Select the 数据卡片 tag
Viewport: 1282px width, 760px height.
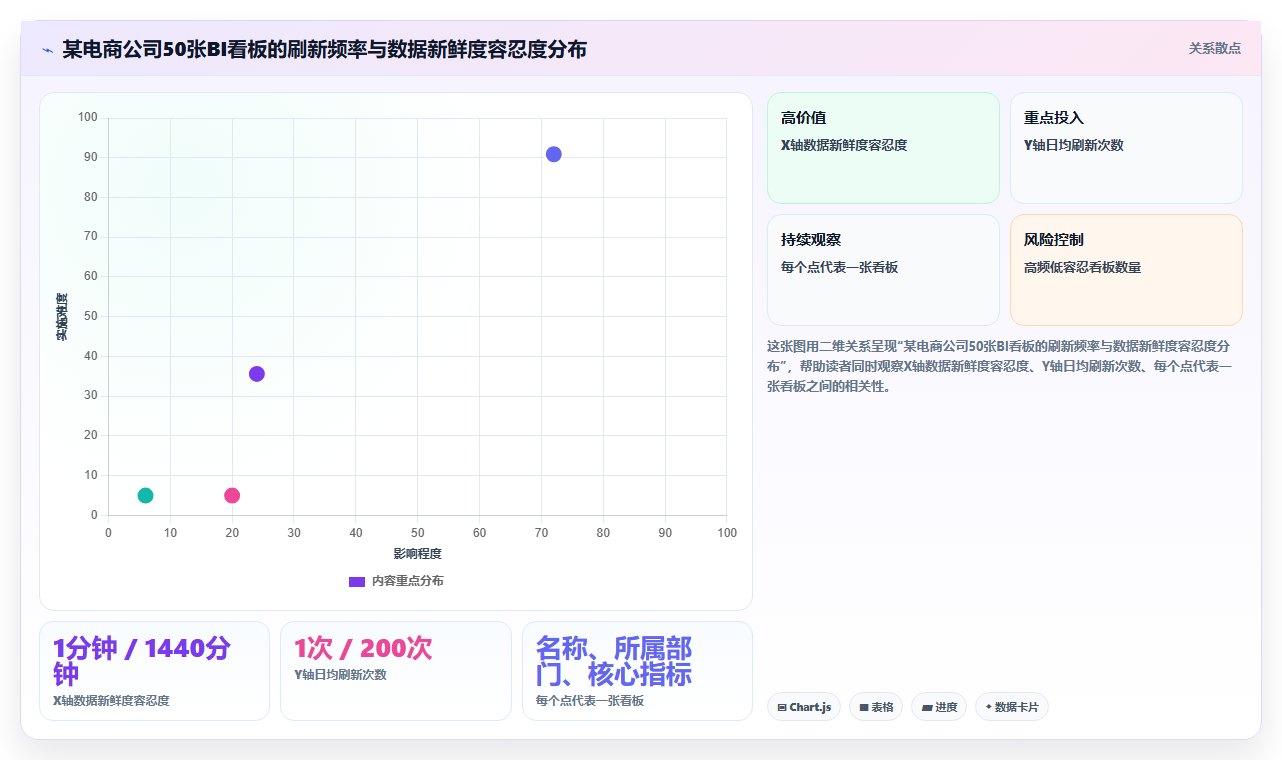click(1012, 707)
